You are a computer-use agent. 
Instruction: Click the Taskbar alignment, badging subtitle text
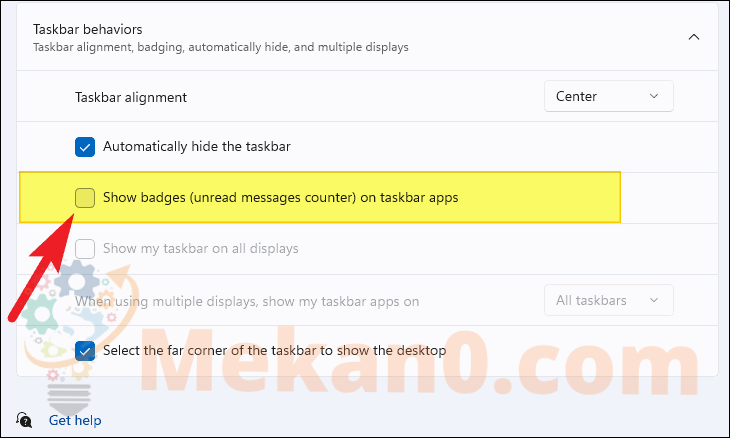tap(221, 47)
